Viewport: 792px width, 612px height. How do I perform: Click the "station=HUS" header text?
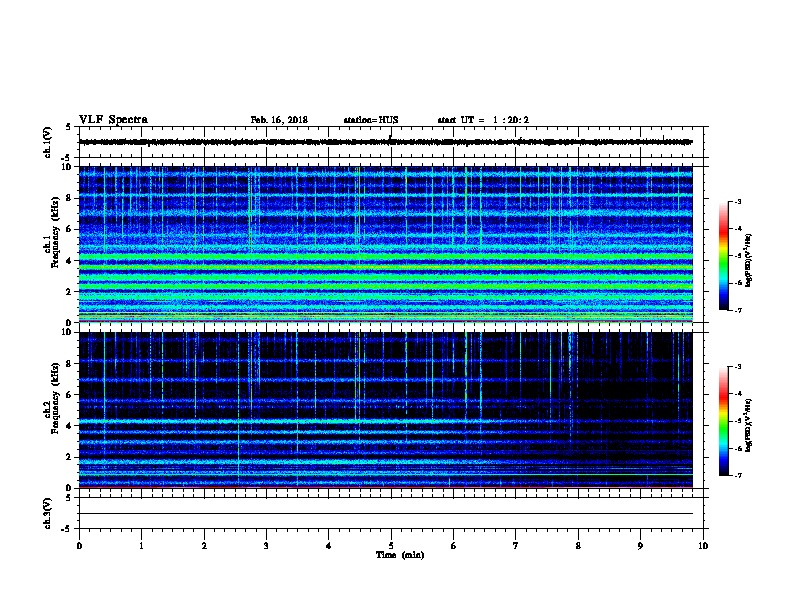coord(371,120)
